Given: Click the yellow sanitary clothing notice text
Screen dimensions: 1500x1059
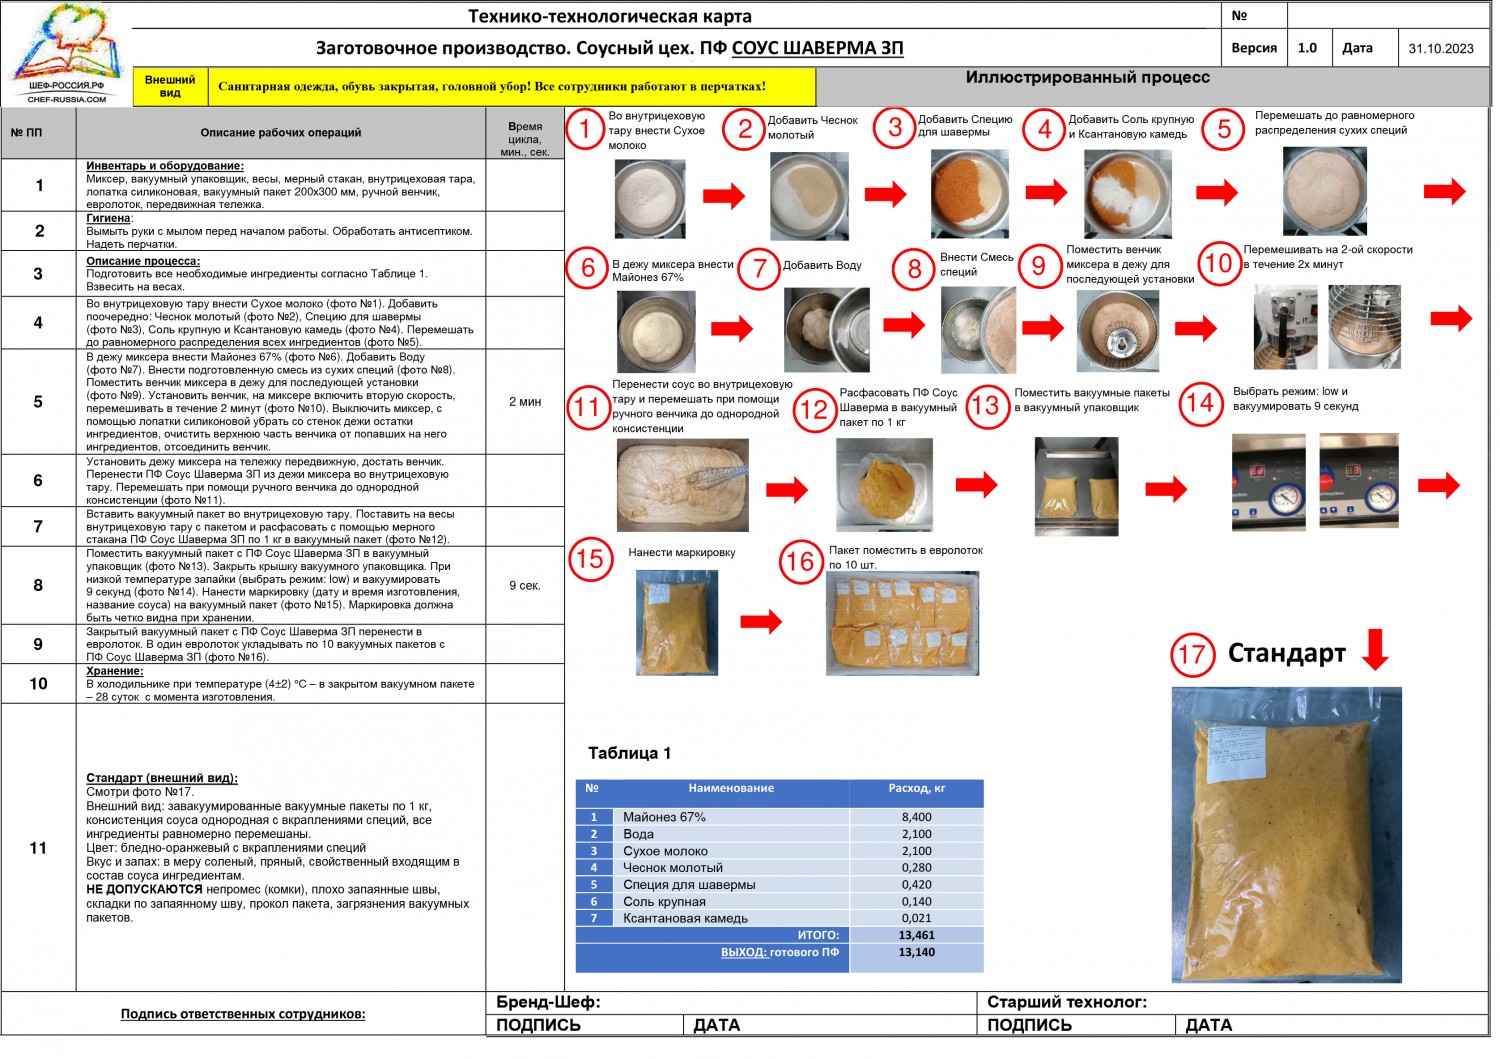Looking at the screenshot, I should (492, 87).
